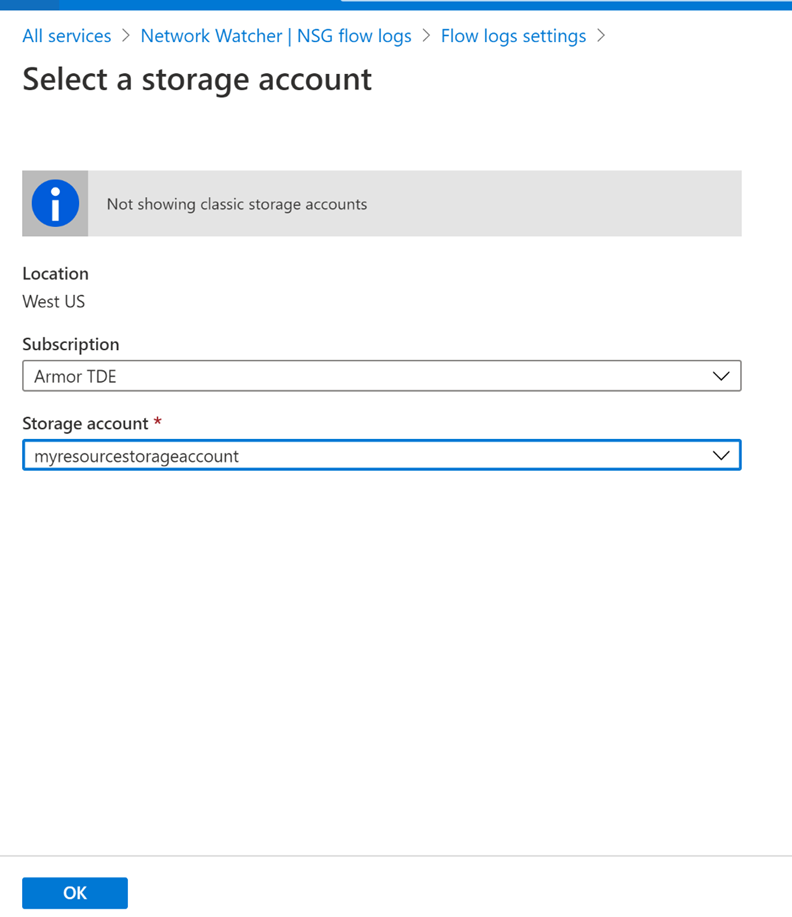Click the blue information icon
The image size is (792, 917).
(x=55, y=203)
